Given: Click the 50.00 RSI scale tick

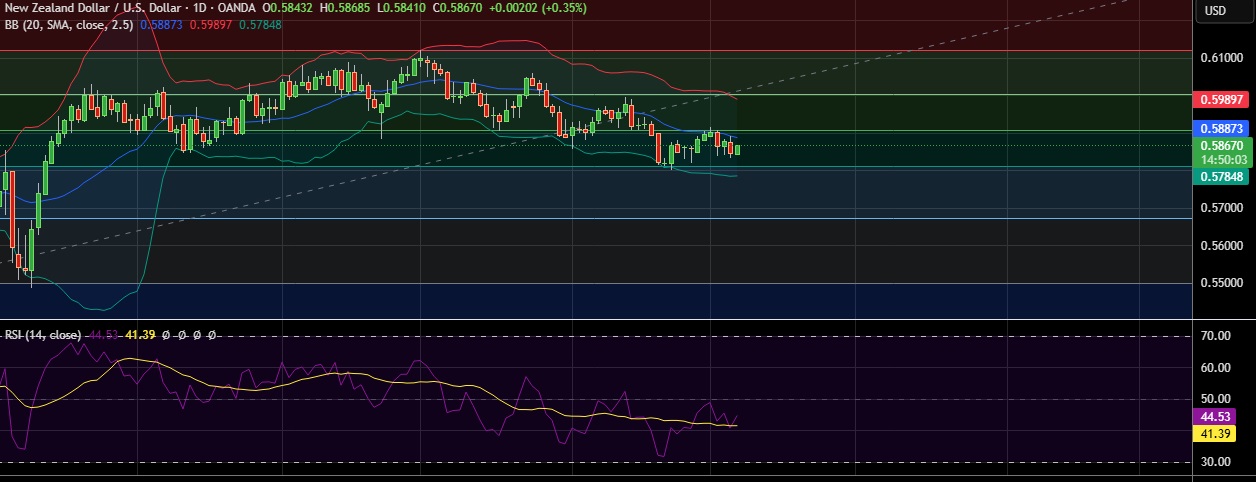Looking at the screenshot, I should 1216,399.
